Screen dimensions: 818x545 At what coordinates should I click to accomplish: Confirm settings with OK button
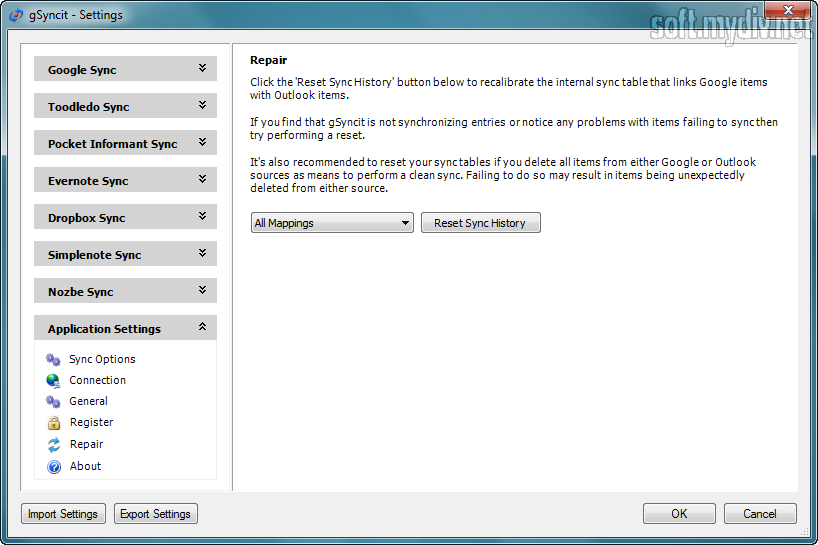click(x=679, y=514)
